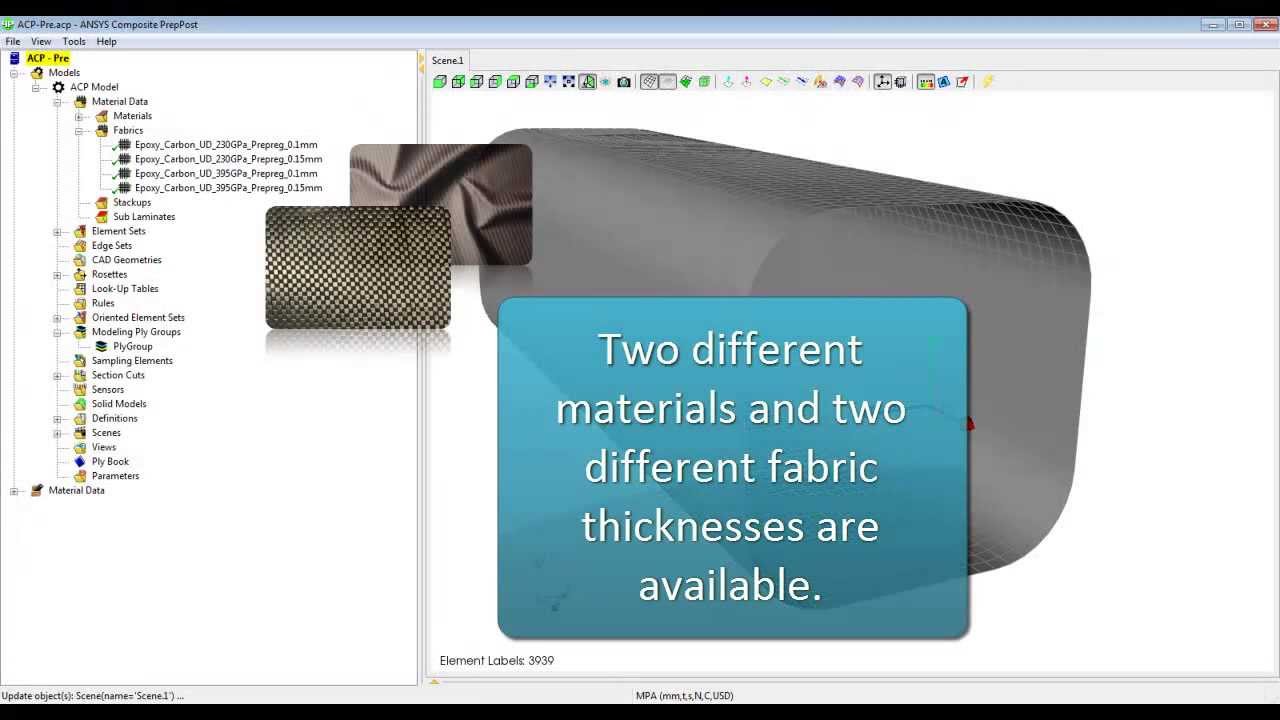Viewport: 1280px width, 720px height.
Task: Click the Edge Sets folder icon
Action: pyautogui.click(x=80, y=246)
